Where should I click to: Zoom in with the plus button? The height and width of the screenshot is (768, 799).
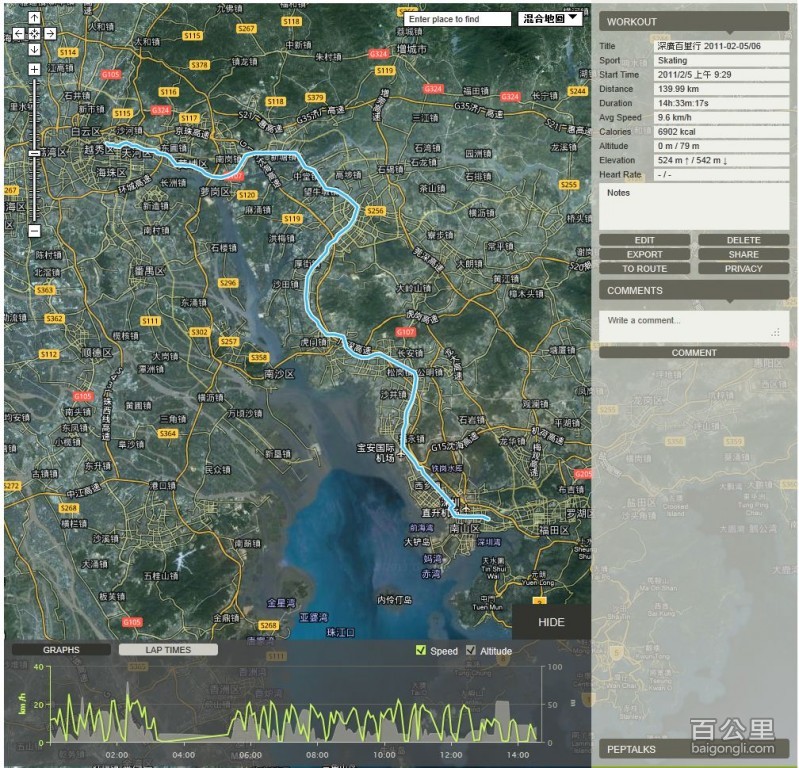click(34, 69)
